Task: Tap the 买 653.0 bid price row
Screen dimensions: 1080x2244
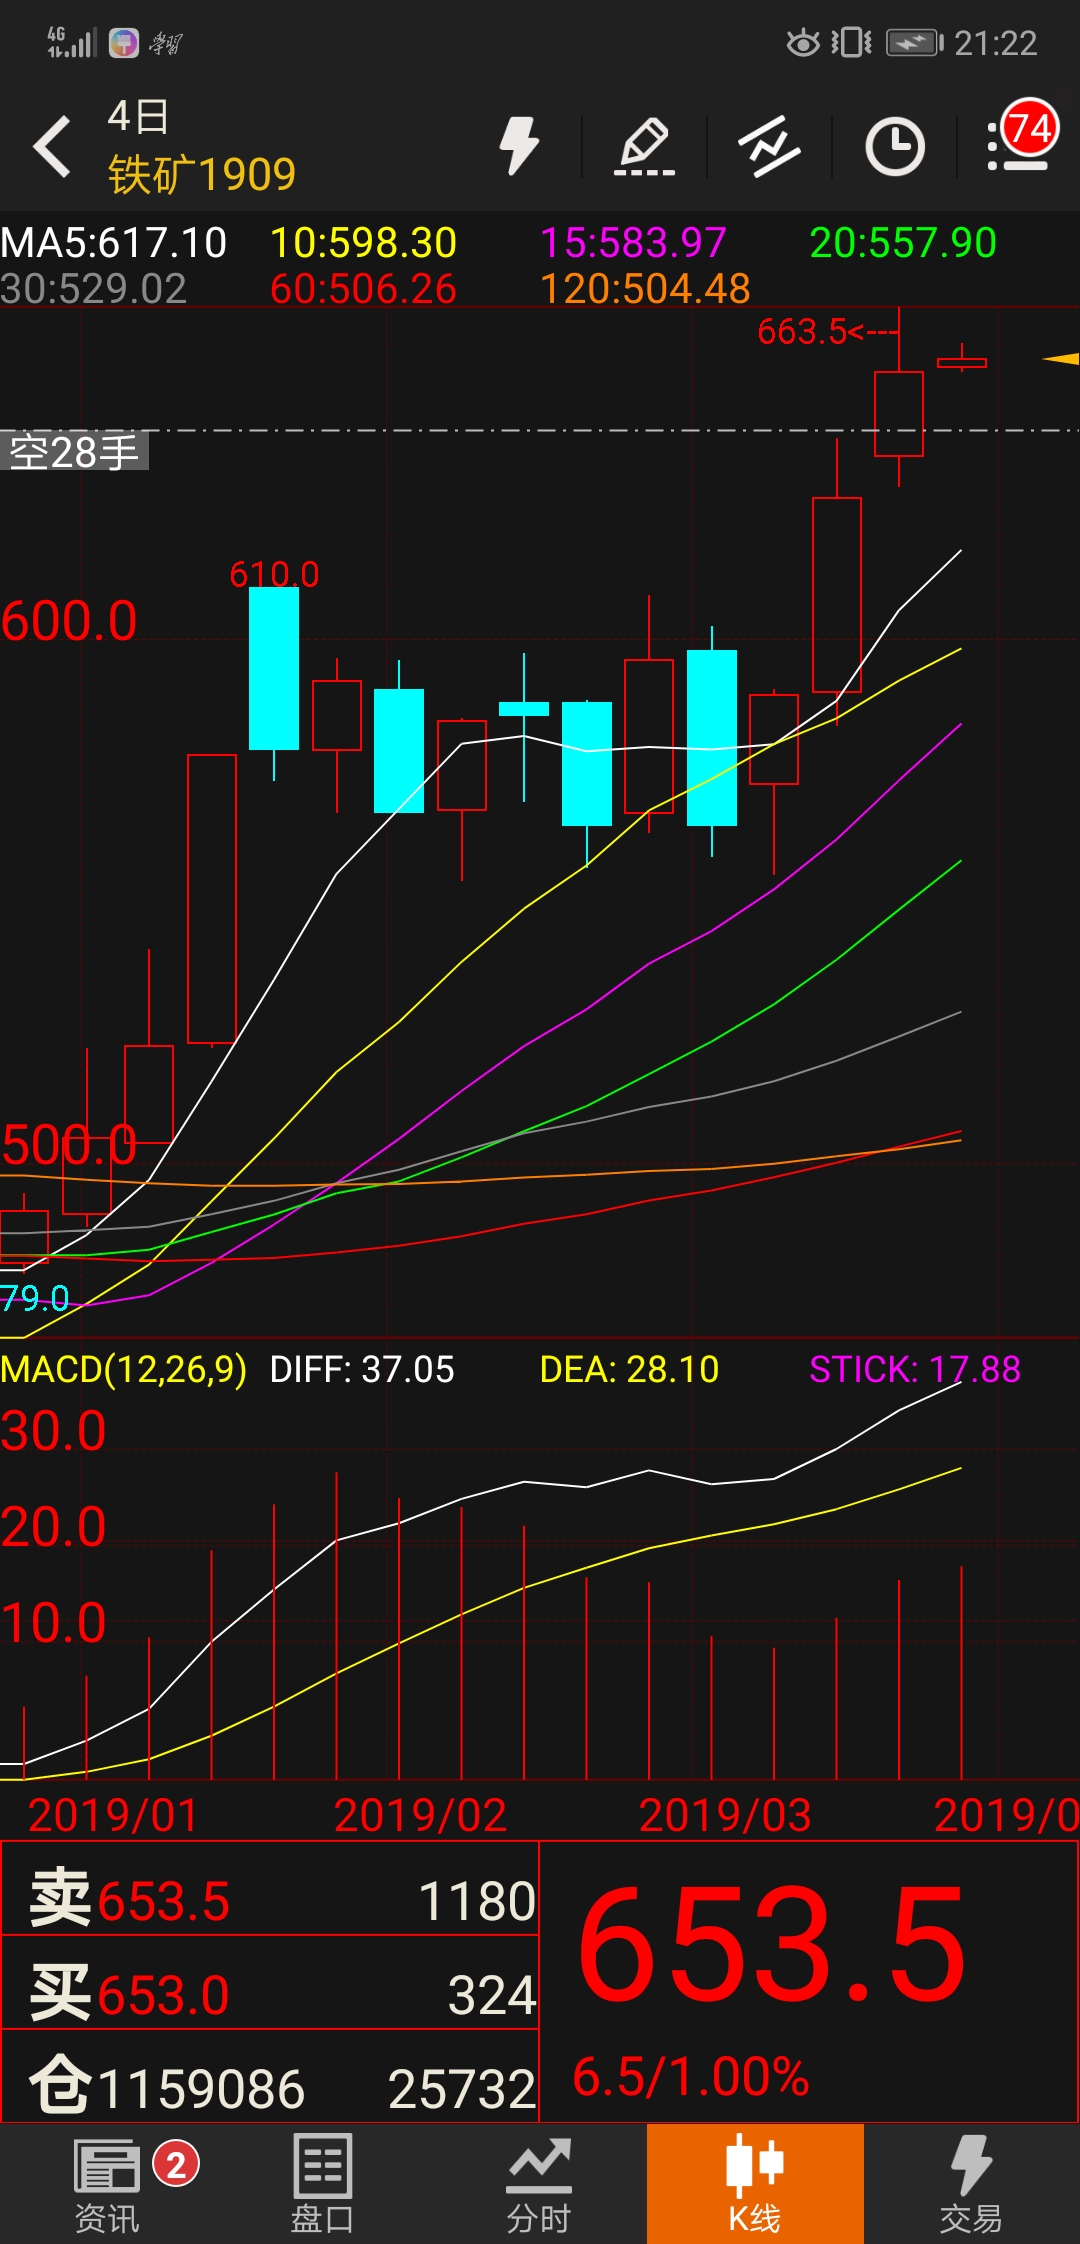Action: click(x=270, y=1995)
